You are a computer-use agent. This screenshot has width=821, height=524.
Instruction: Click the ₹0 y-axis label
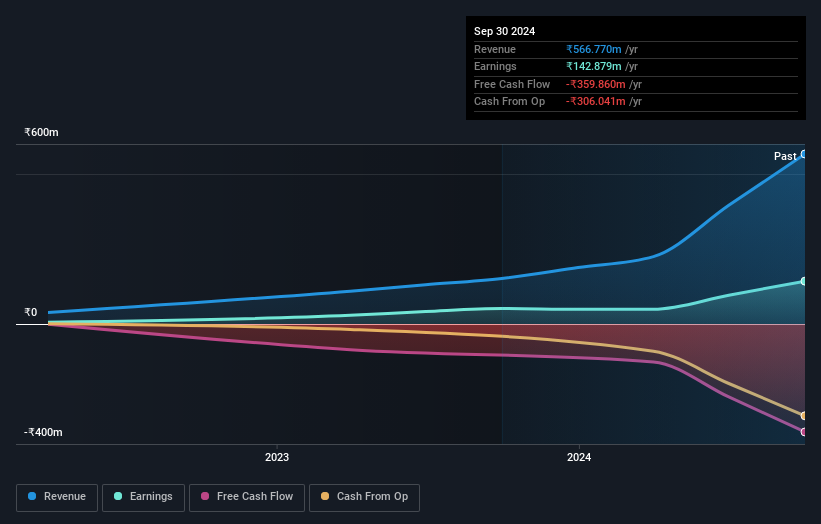pyautogui.click(x=31, y=313)
